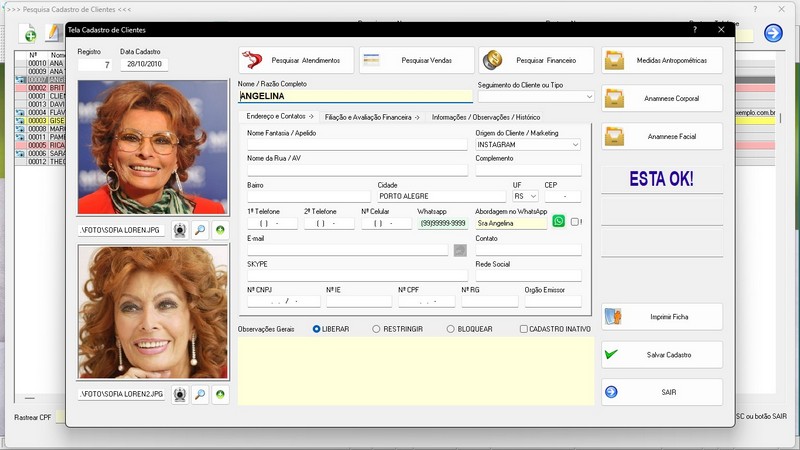Click green add icon next to SOFIA LOREN.JPG
The image size is (800, 450).
pos(220,230)
